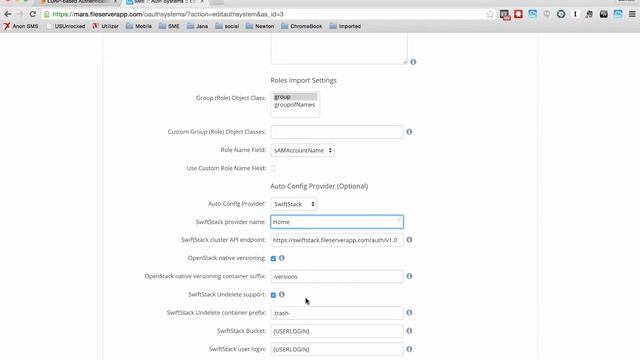Image resolution: width=640 pixels, height=360 pixels.
Task: Click the info icon beside Custom Group Object Classes
Action: [409, 132]
